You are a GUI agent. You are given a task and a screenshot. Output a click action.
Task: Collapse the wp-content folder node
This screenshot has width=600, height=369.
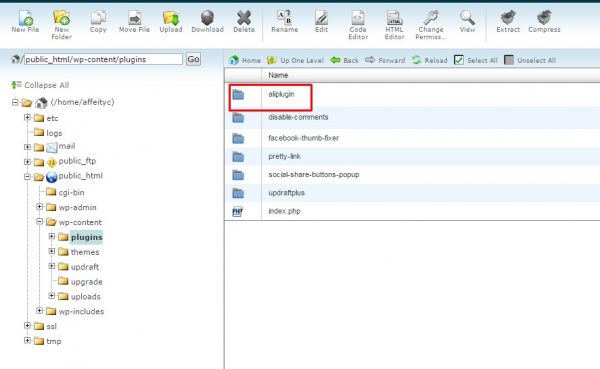[39, 221]
